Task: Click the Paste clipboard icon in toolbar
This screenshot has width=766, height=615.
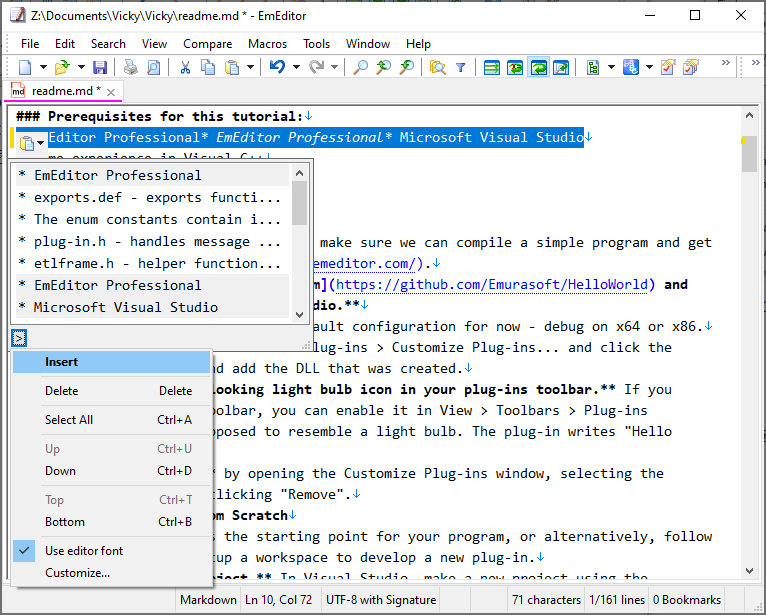Action: (x=232, y=67)
